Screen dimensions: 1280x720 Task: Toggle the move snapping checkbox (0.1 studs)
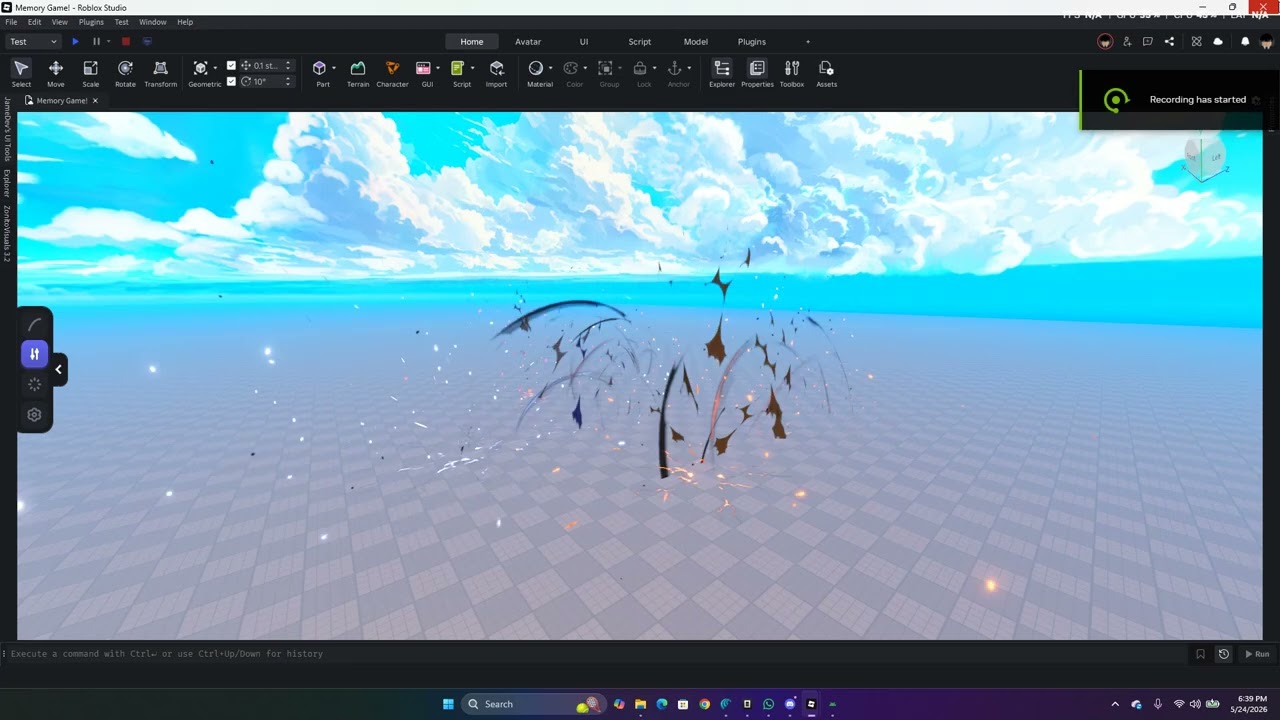(x=232, y=66)
